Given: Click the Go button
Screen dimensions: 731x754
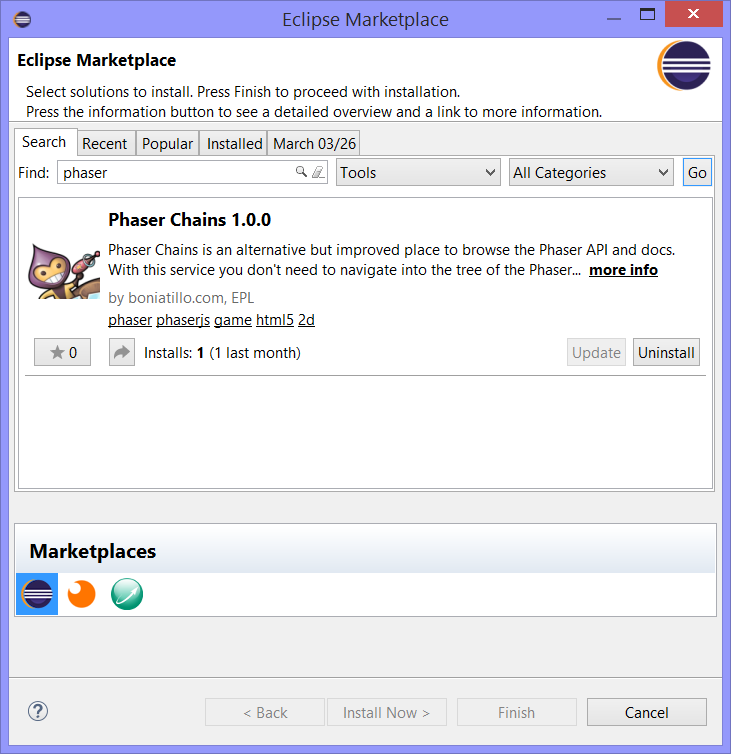Looking at the screenshot, I should pos(697,172).
